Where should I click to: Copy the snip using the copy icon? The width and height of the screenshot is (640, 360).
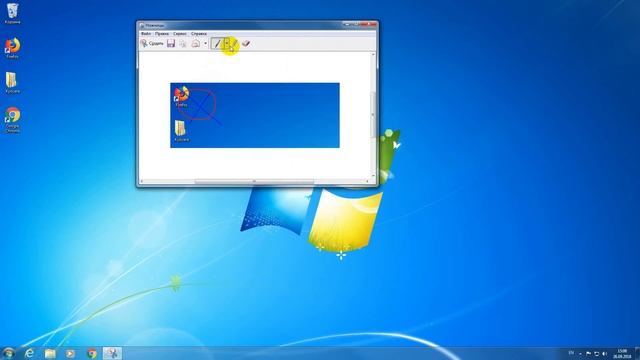(x=183, y=43)
